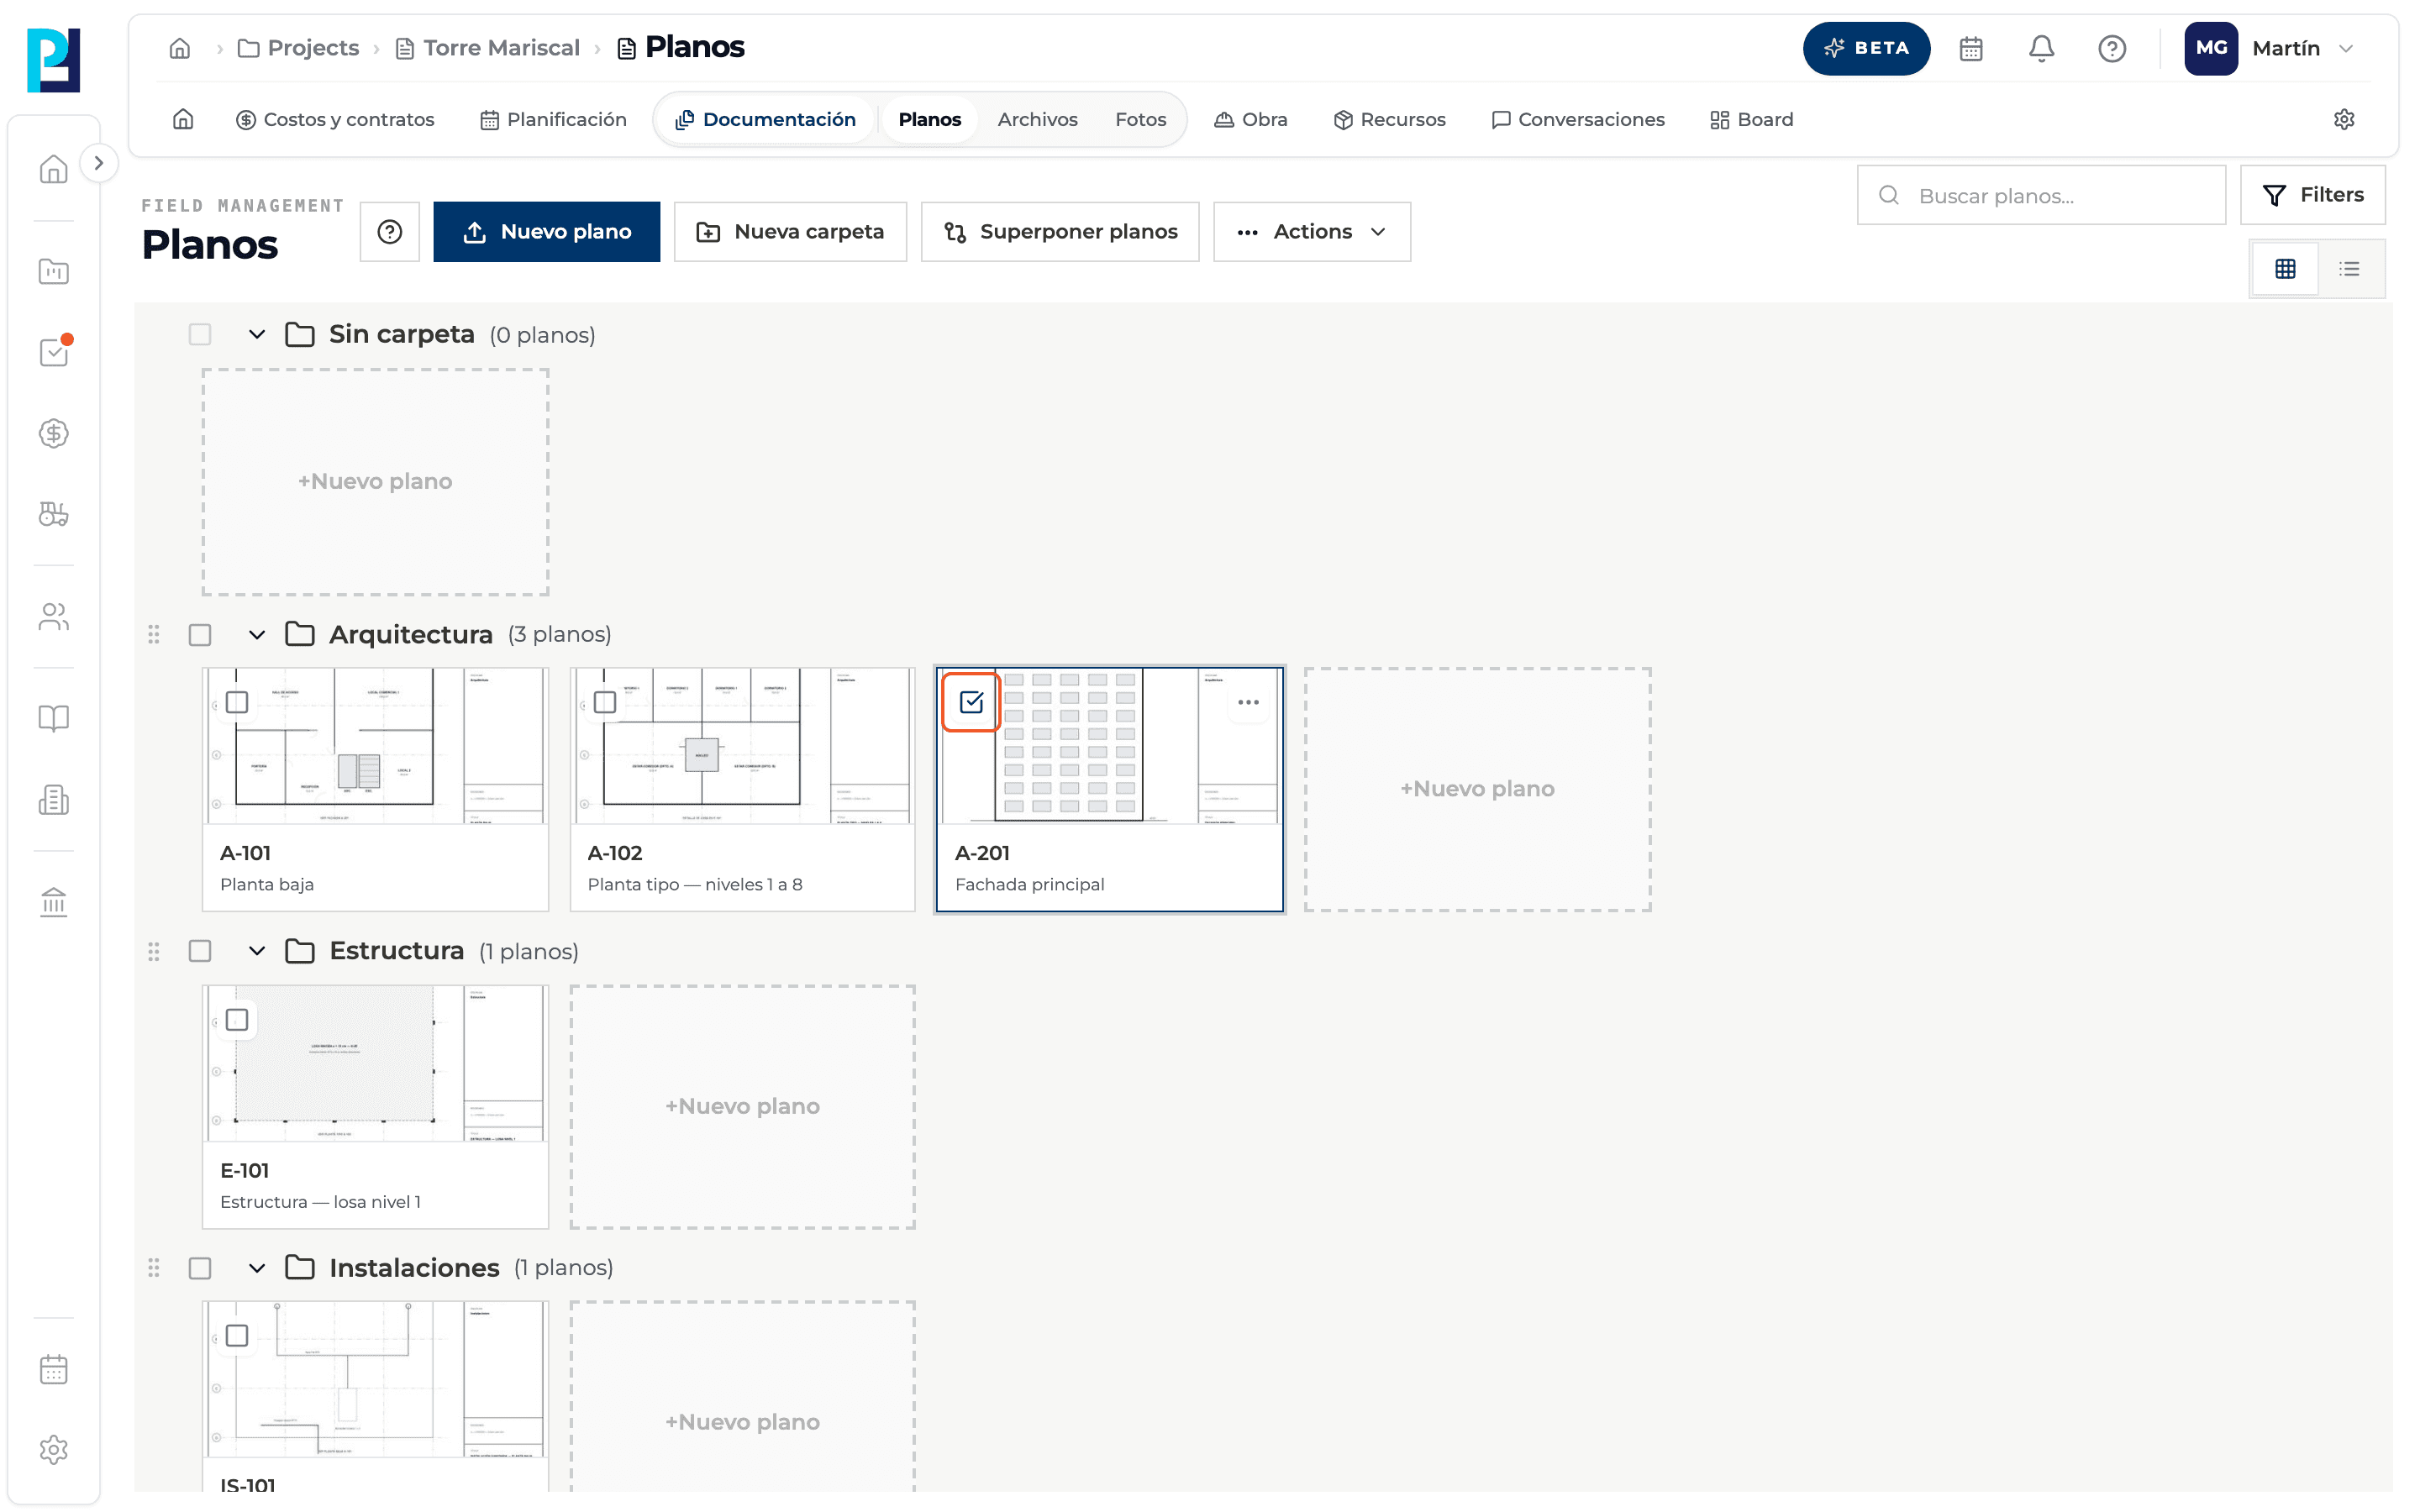Select the A-102 plan checkbox
This screenshot has height=1512, width=2420.
pyautogui.click(x=605, y=702)
